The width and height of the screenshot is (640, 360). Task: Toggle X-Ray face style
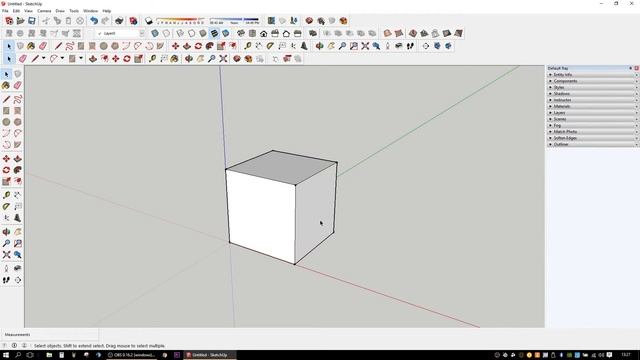click(x=155, y=33)
